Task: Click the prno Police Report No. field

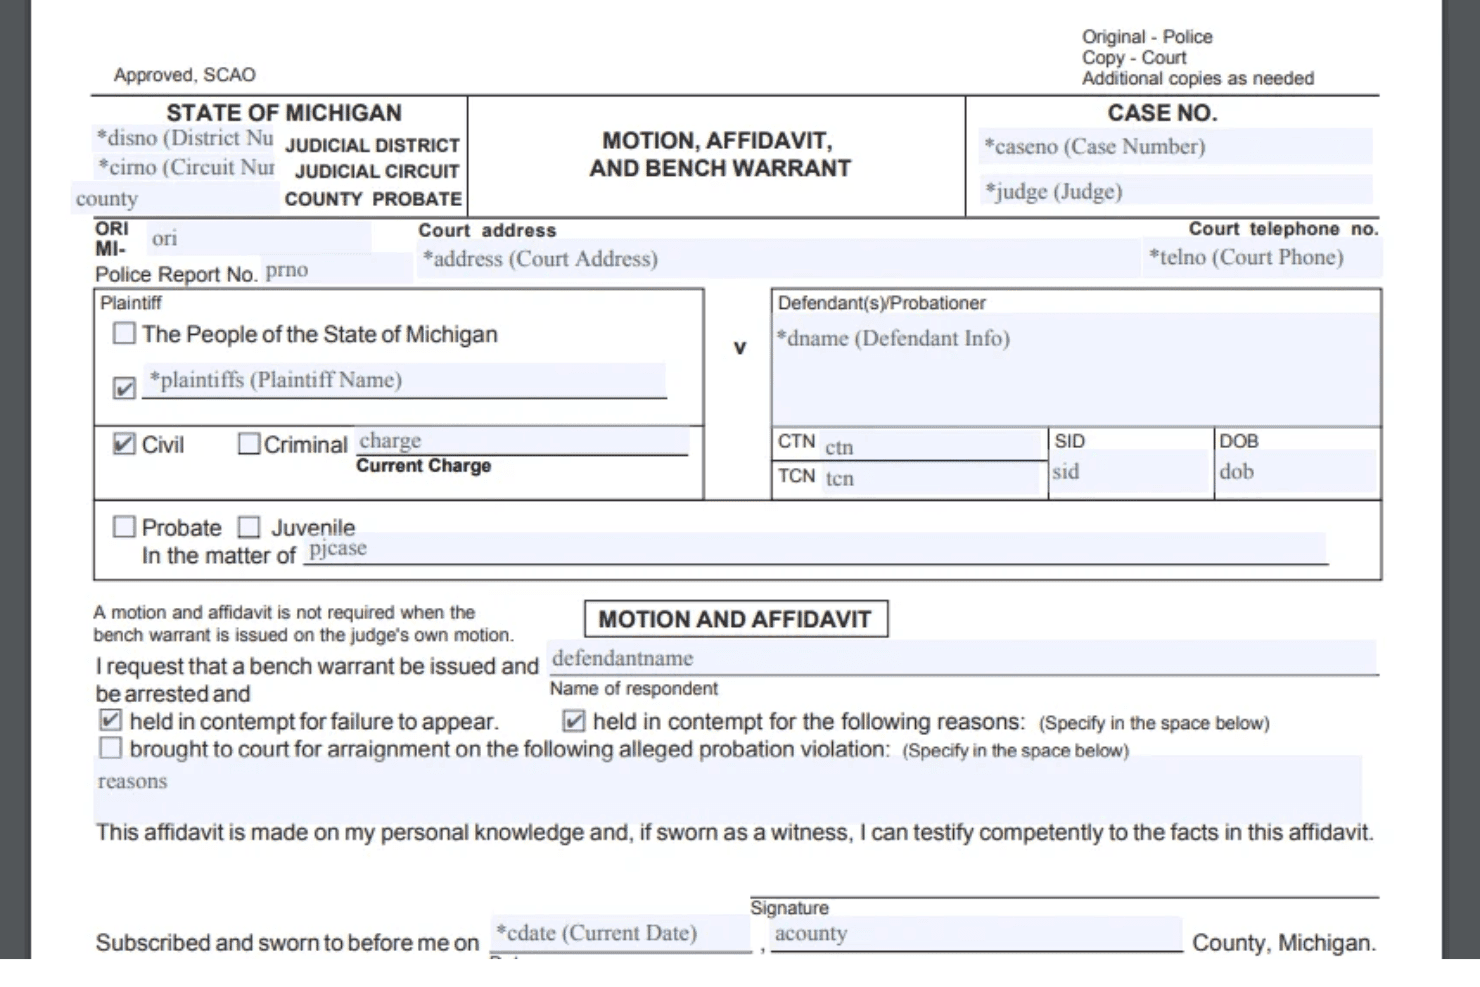Action: (x=337, y=270)
